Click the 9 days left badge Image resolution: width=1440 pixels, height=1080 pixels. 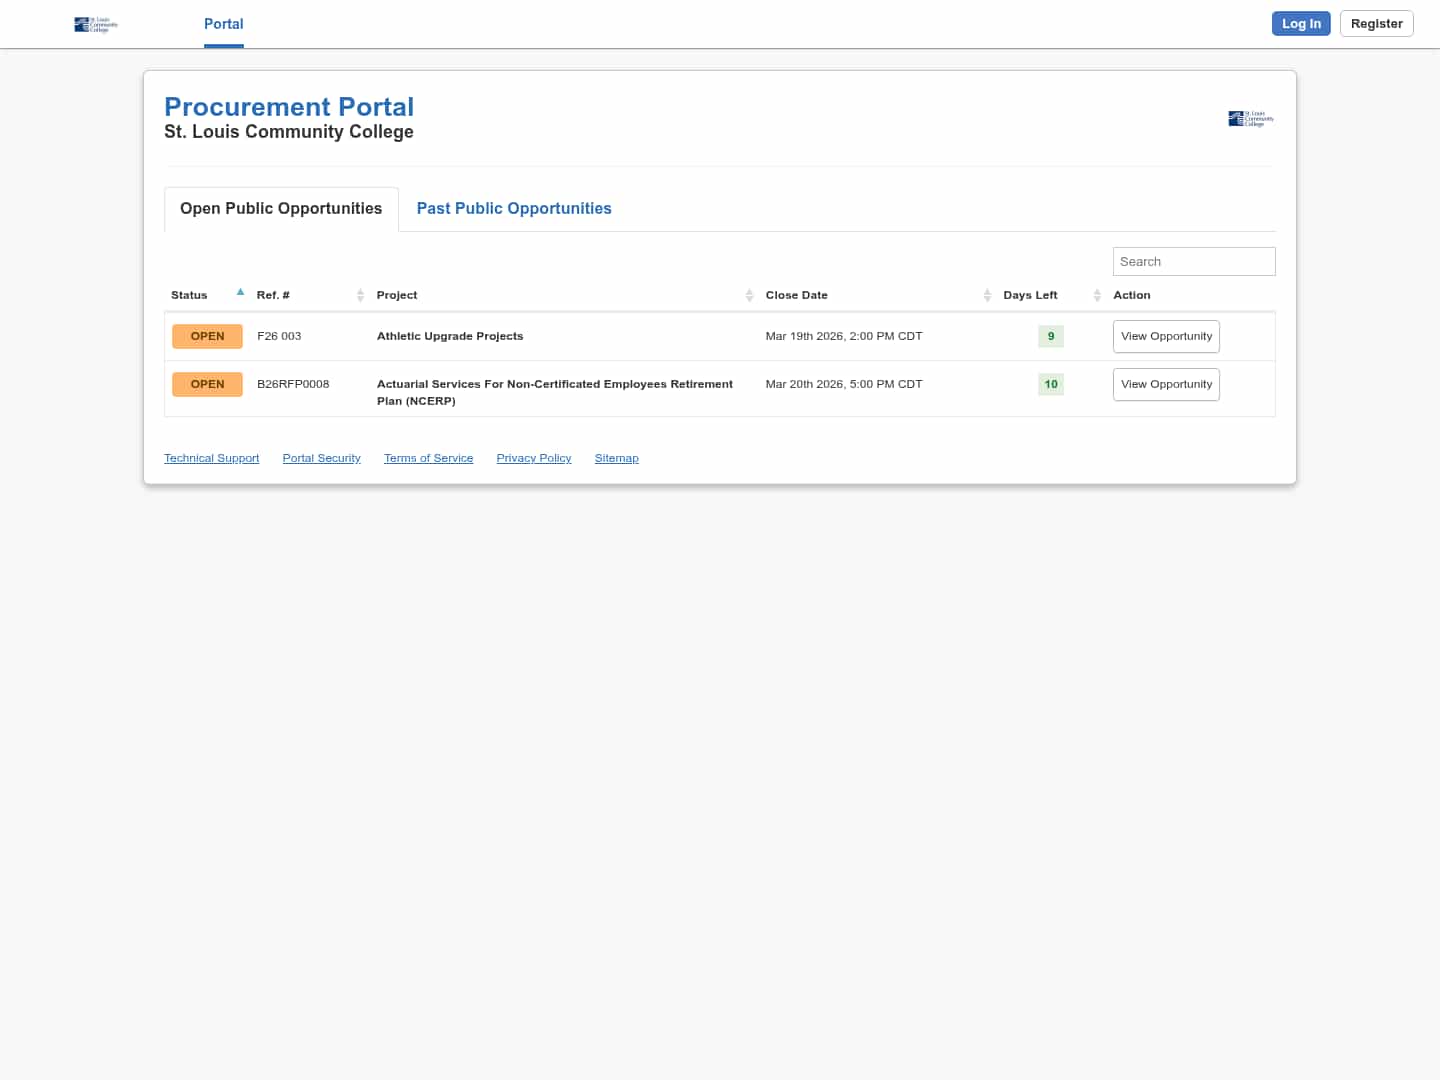[1050, 336]
